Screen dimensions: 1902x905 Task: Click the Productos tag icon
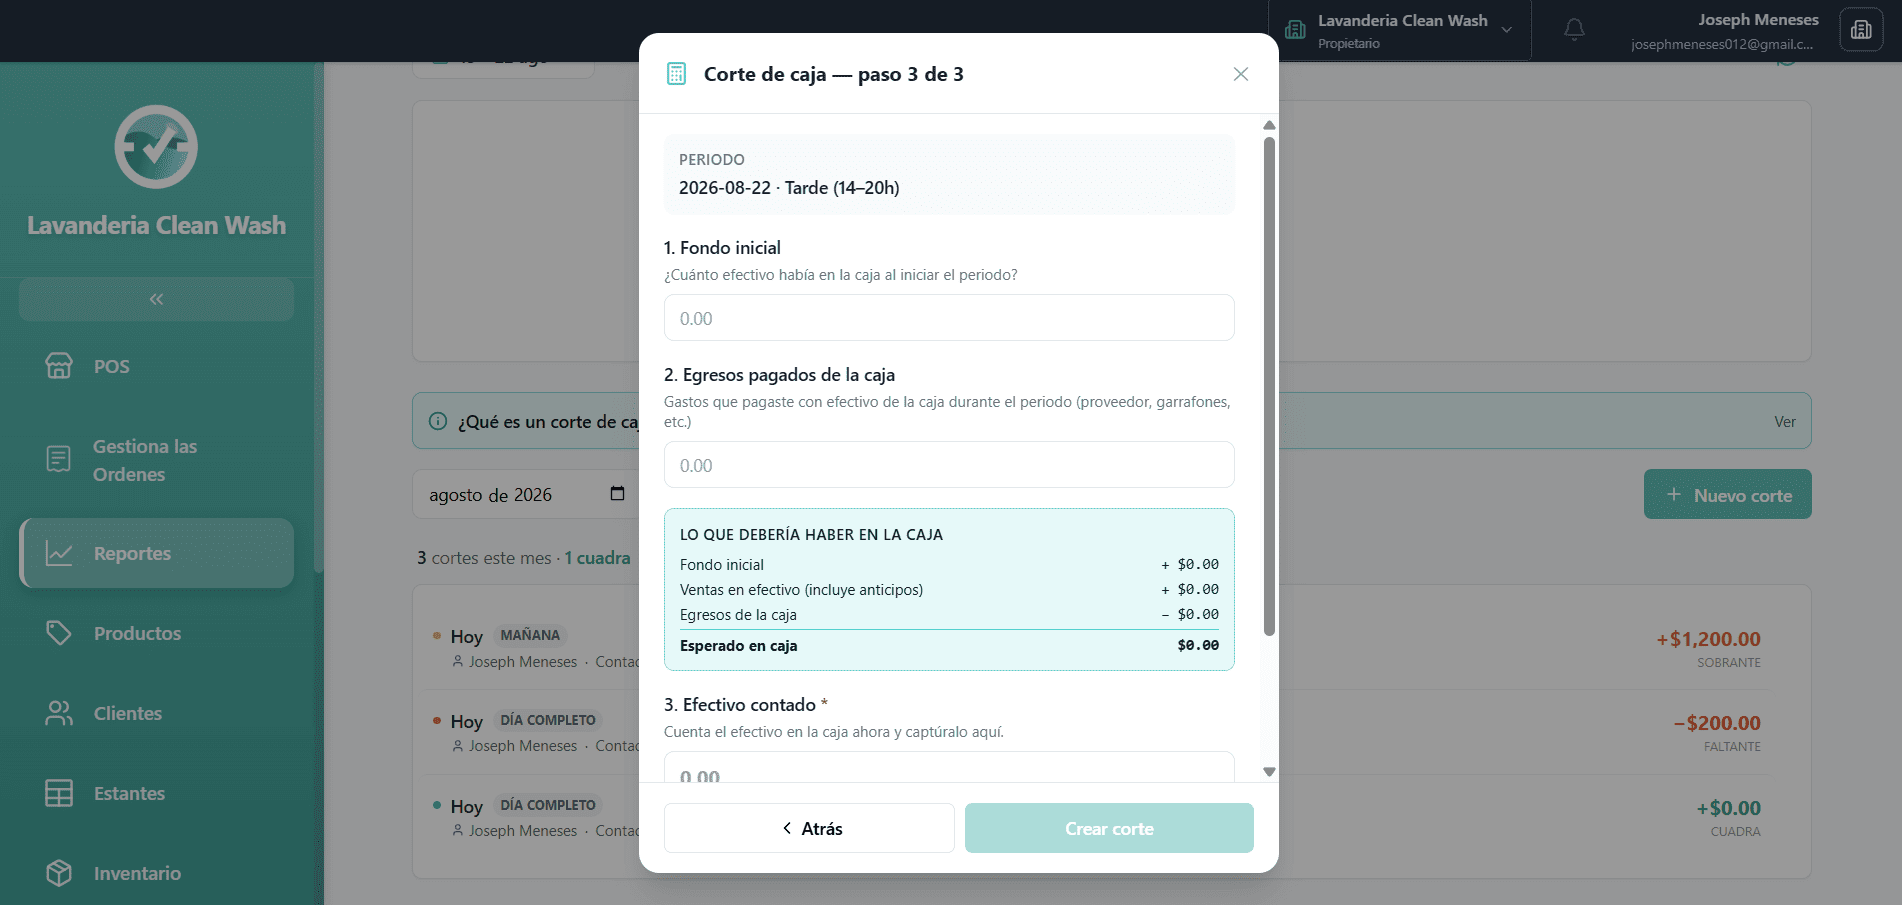click(59, 633)
